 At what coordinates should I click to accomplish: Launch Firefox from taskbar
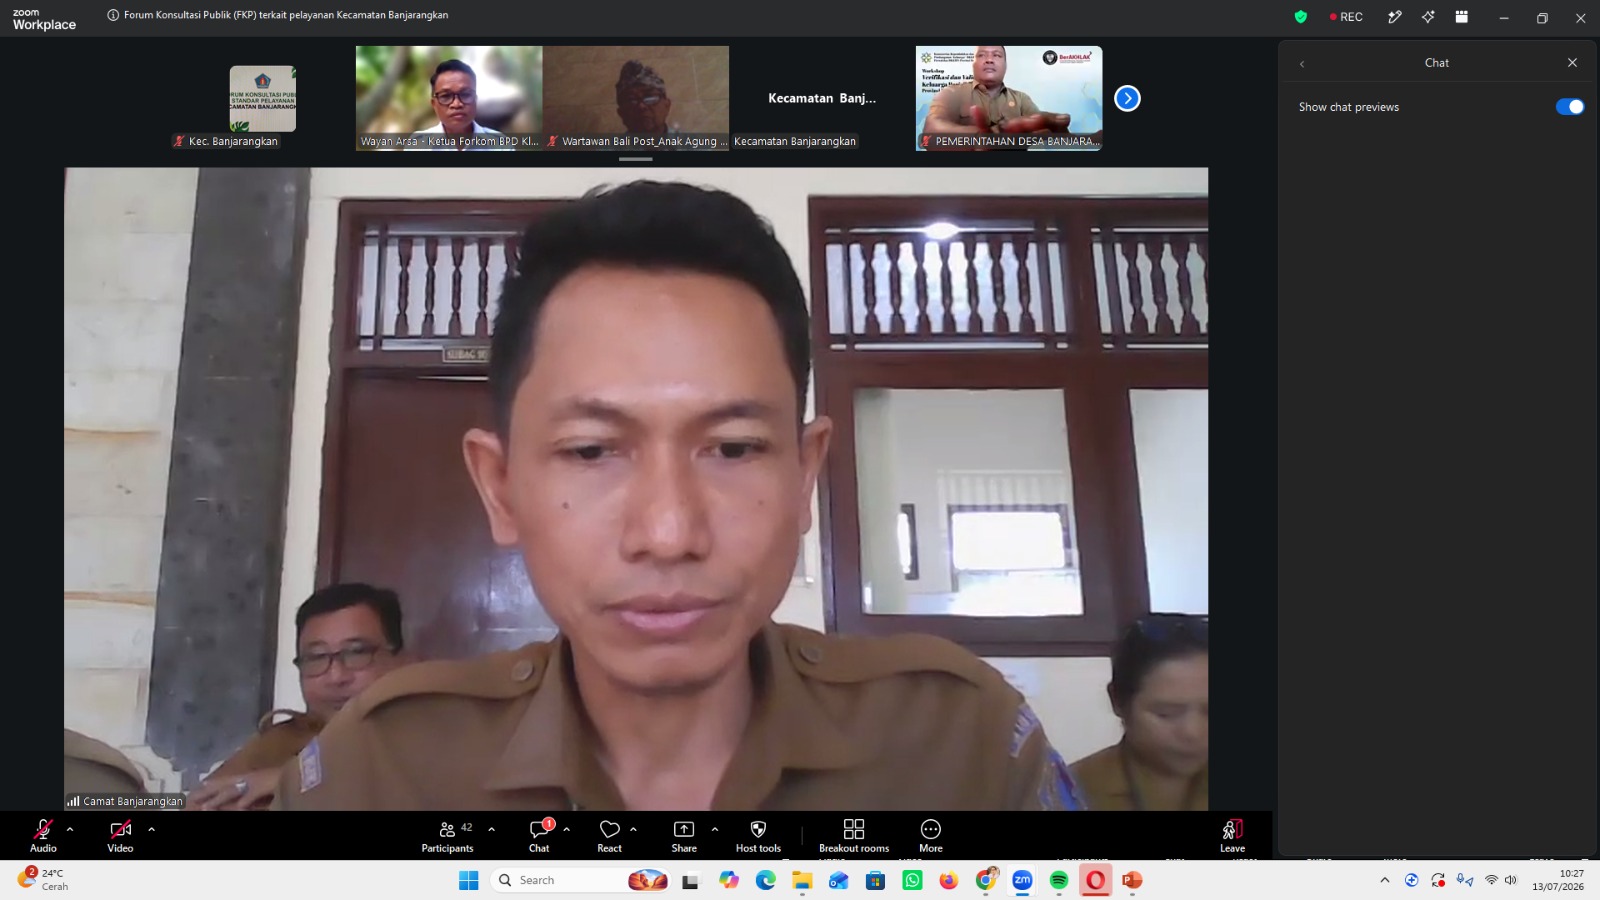(949, 880)
